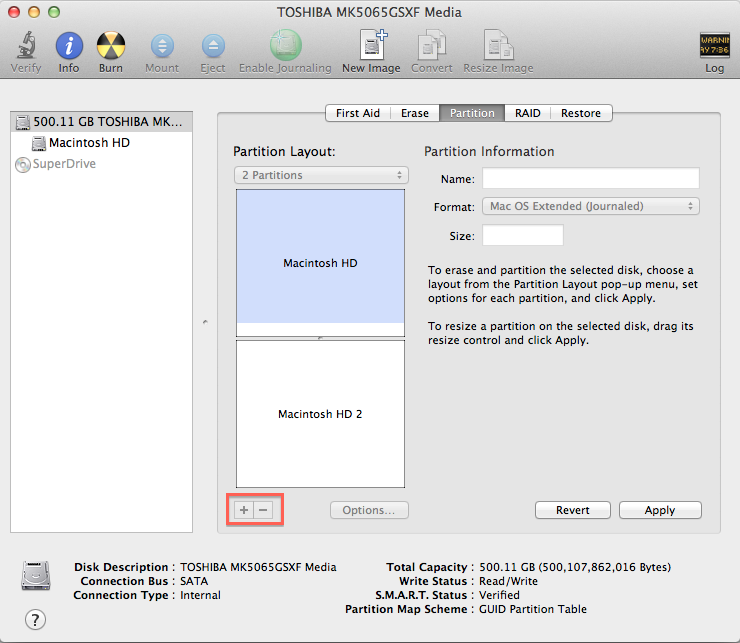The image size is (740, 643).
Task: Click the New Image toolbar icon
Action: 371,46
